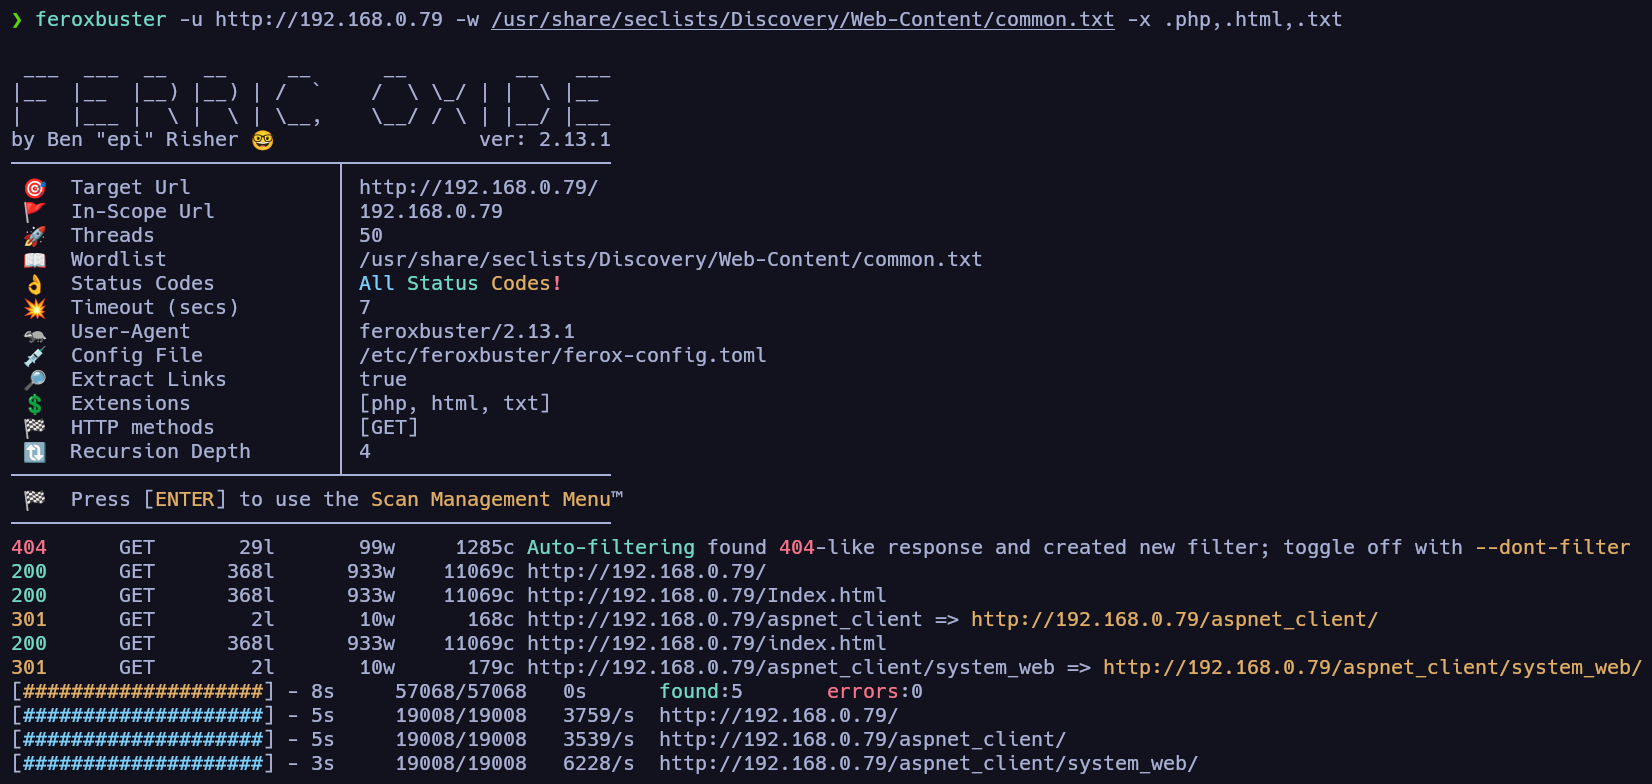Click the nerd face emoji after Risher
The image size is (1652, 784).
coord(263,140)
